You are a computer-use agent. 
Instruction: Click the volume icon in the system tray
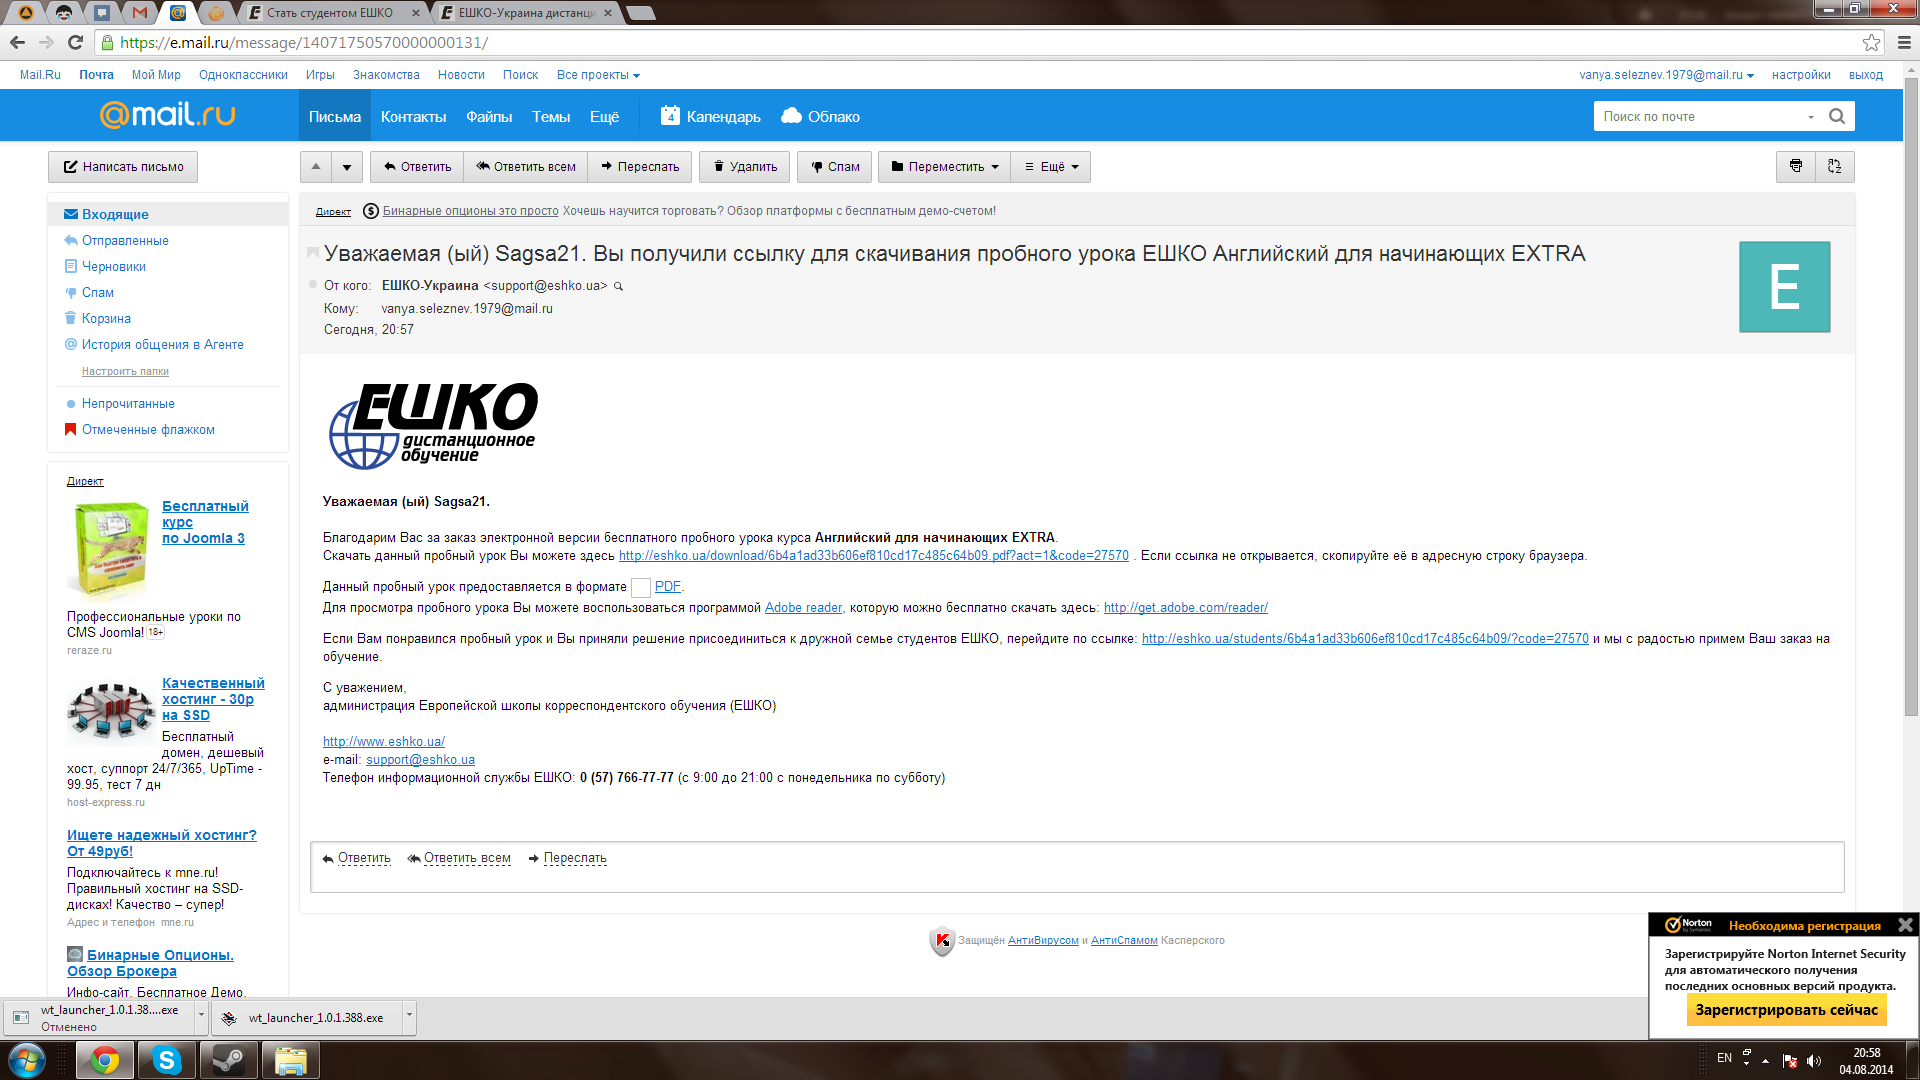(1814, 1061)
